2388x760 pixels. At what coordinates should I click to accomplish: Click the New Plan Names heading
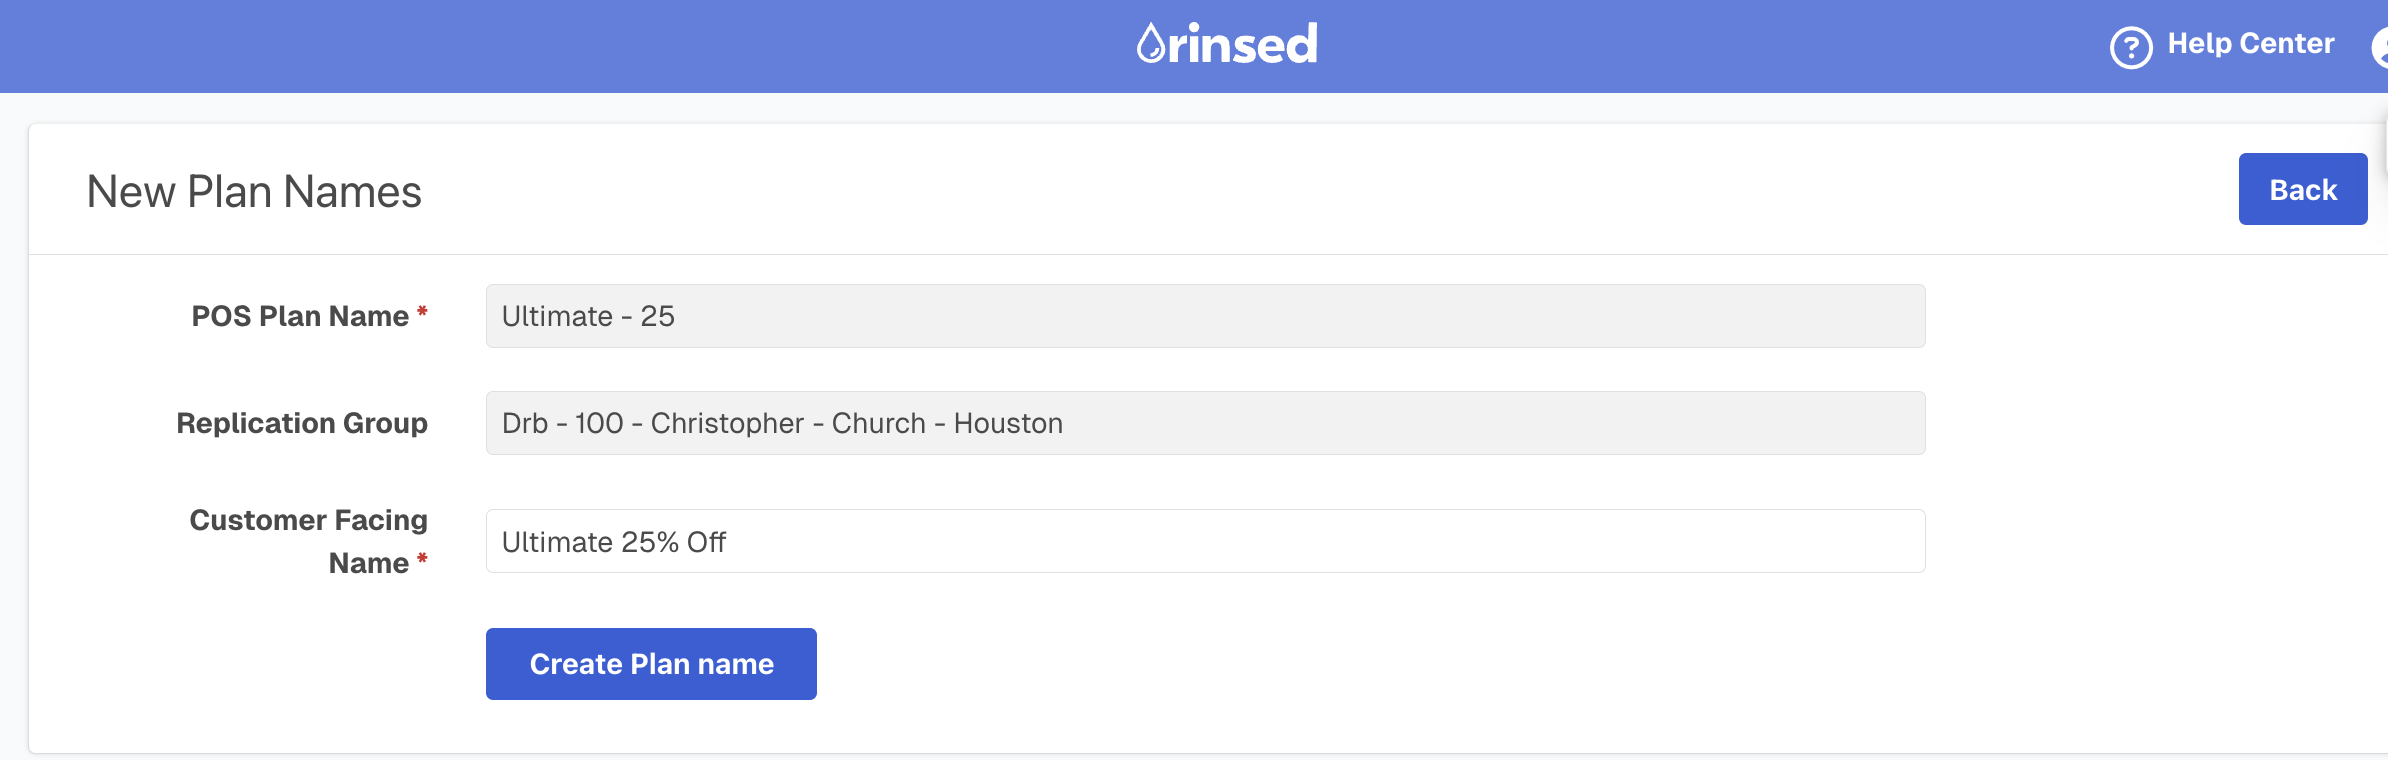[253, 190]
